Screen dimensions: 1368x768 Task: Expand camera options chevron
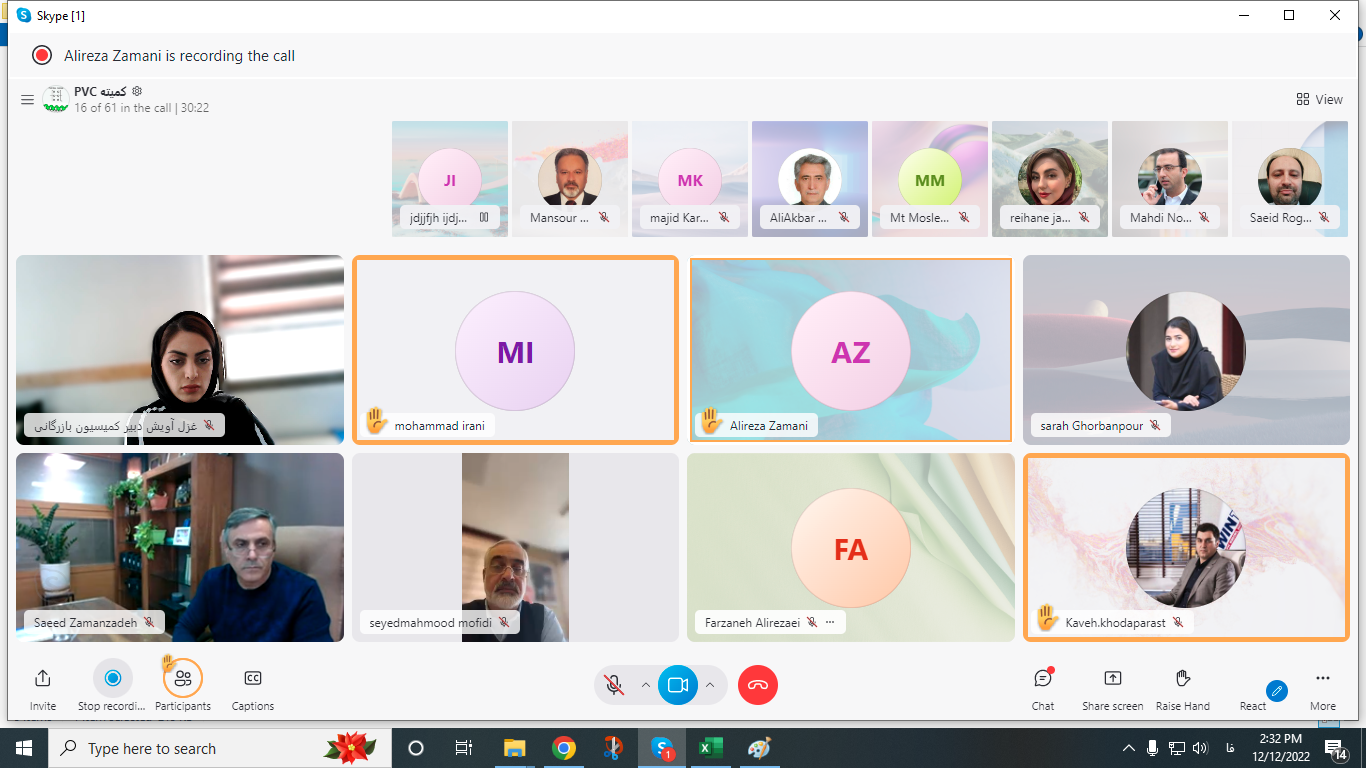(710, 685)
